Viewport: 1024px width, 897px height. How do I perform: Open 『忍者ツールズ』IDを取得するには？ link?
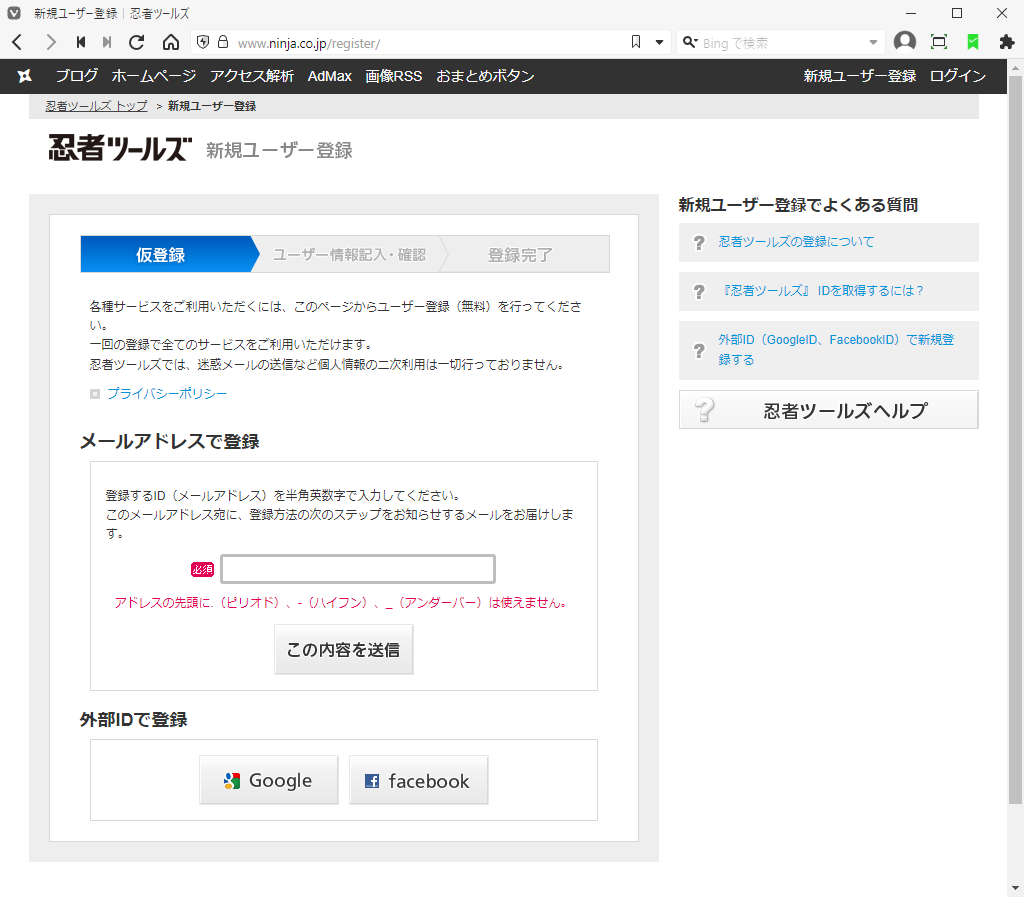[x=821, y=291]
